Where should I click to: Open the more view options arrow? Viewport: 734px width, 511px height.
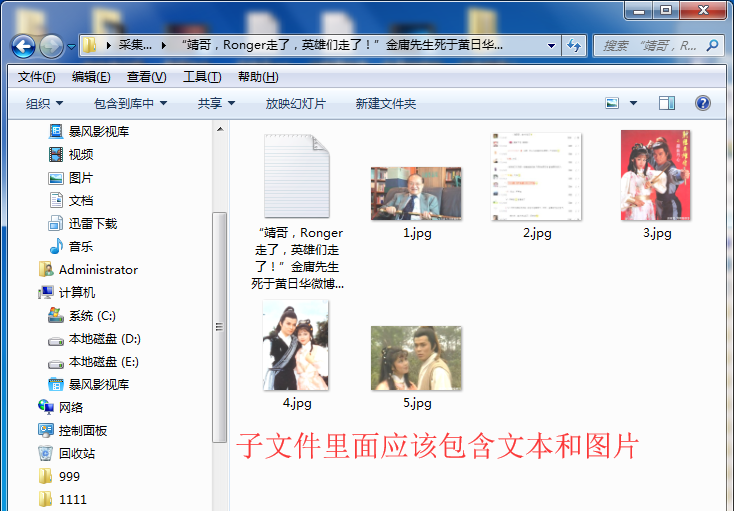(633, 103)
